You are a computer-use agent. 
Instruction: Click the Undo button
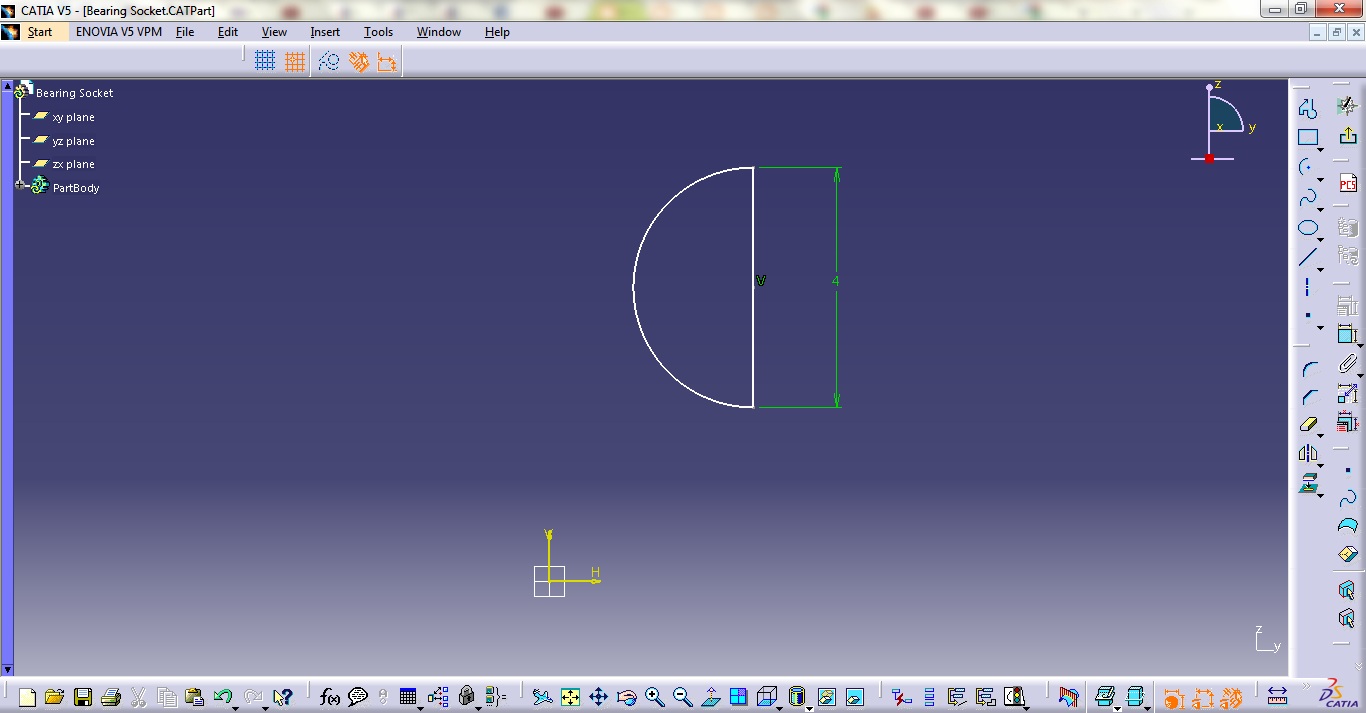[224, 697]
